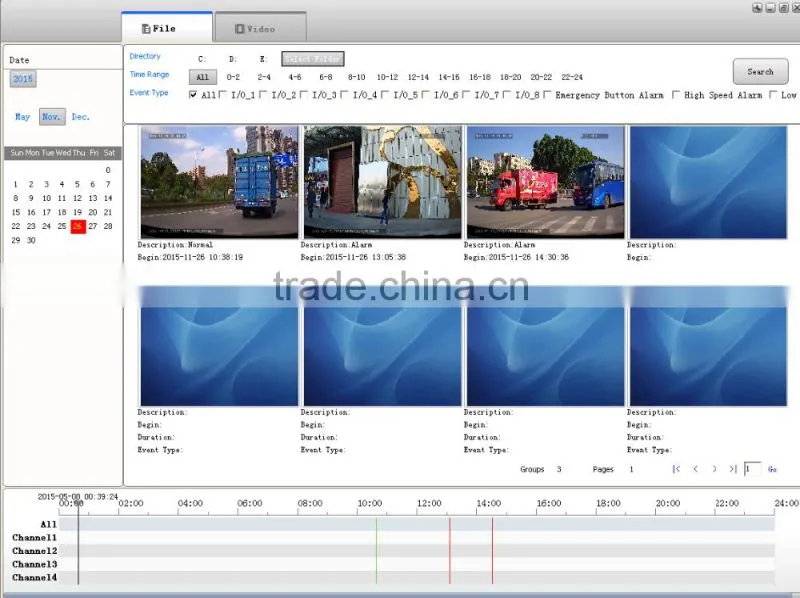Click green event marker near 10:30 on timeline

377,551
